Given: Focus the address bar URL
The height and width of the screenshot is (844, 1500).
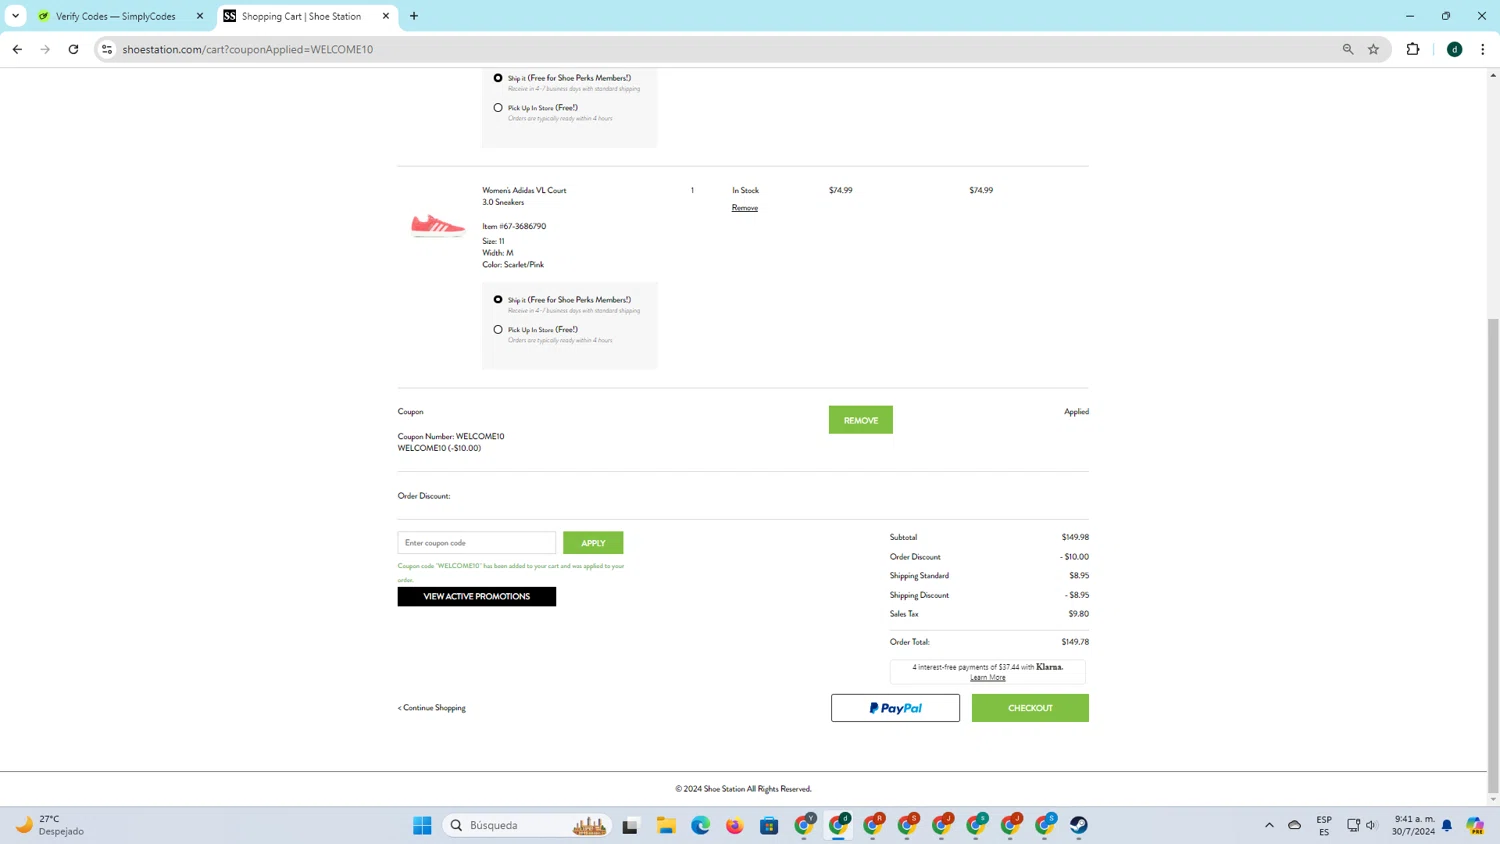Looking at the screenshot, I should click(248, 49).
